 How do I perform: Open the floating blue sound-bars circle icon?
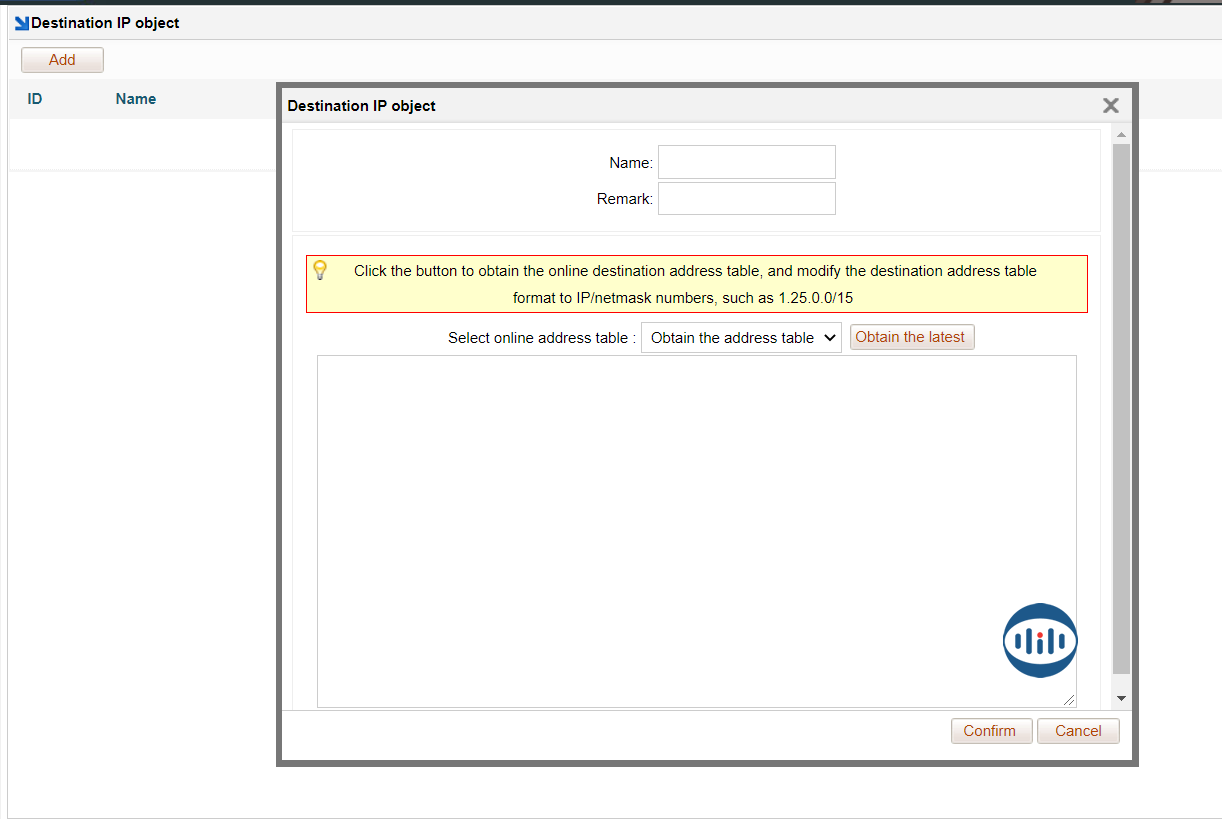1040,641
